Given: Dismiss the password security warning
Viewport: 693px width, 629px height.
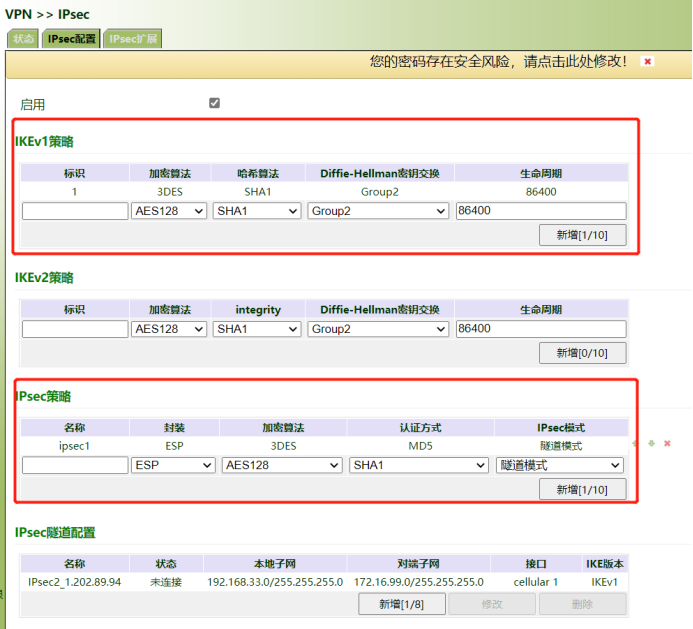Looking at the screenshot, I should tap(648, 61).
